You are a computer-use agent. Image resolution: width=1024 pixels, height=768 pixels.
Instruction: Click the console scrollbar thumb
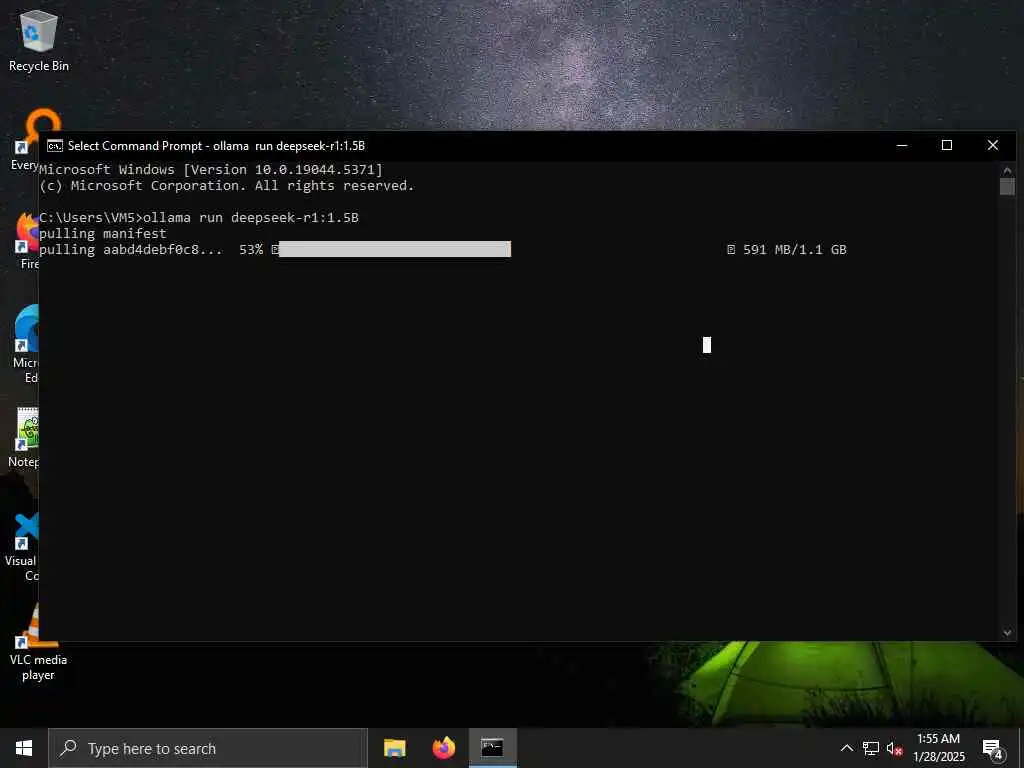click(x=1007, y=186)
